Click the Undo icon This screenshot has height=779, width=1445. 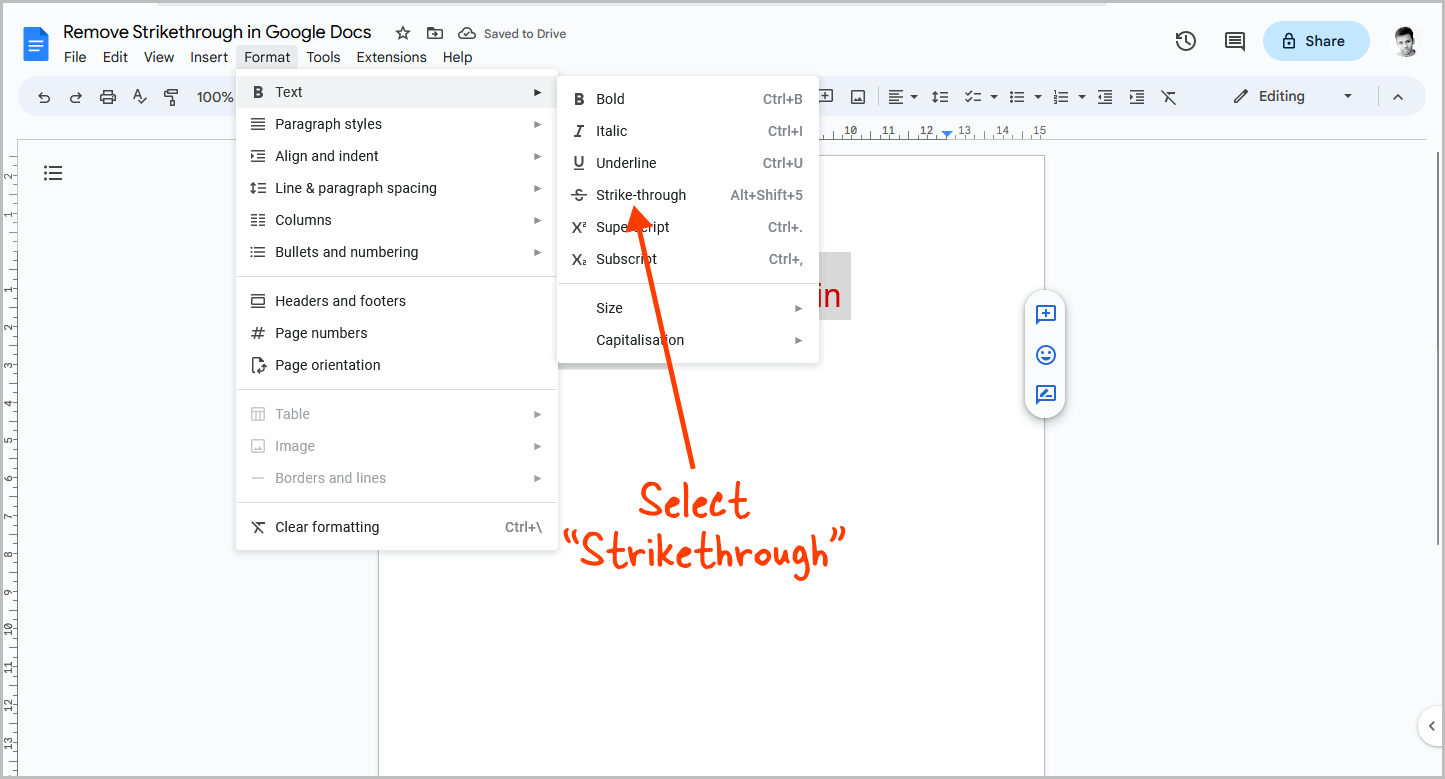pos(43,97)
